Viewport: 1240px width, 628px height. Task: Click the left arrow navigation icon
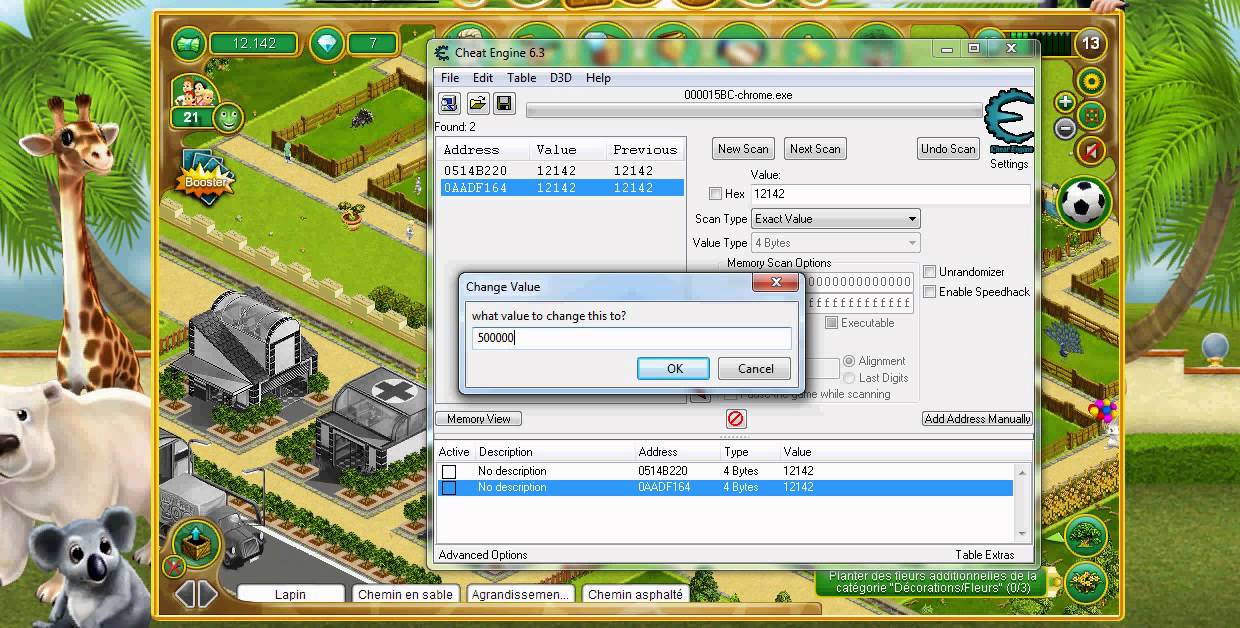(185, 594)
